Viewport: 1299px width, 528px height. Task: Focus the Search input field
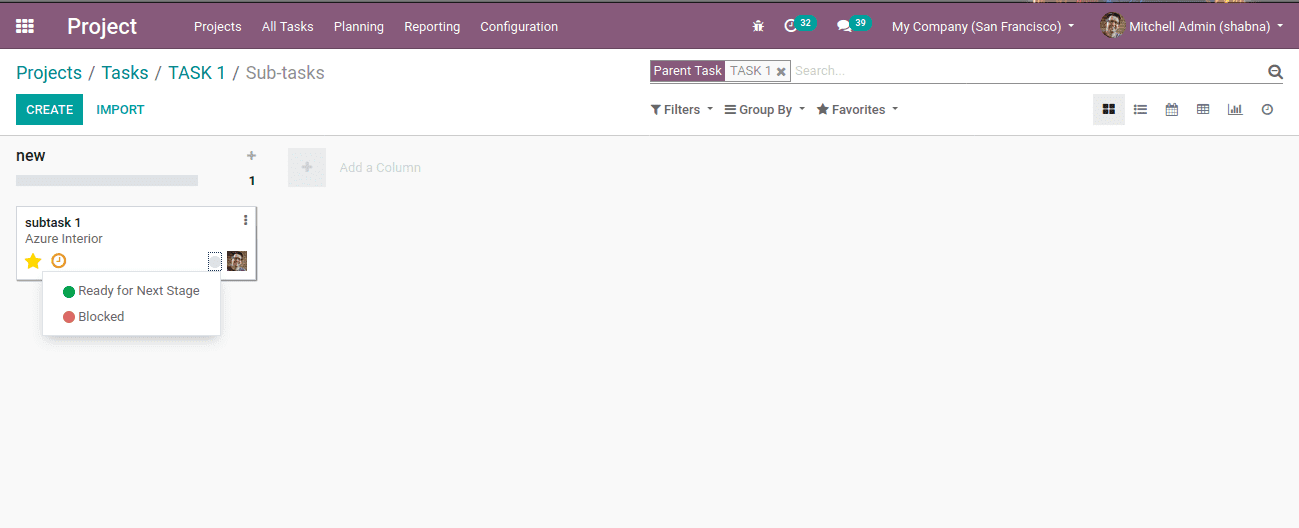tap(1027, 71)
